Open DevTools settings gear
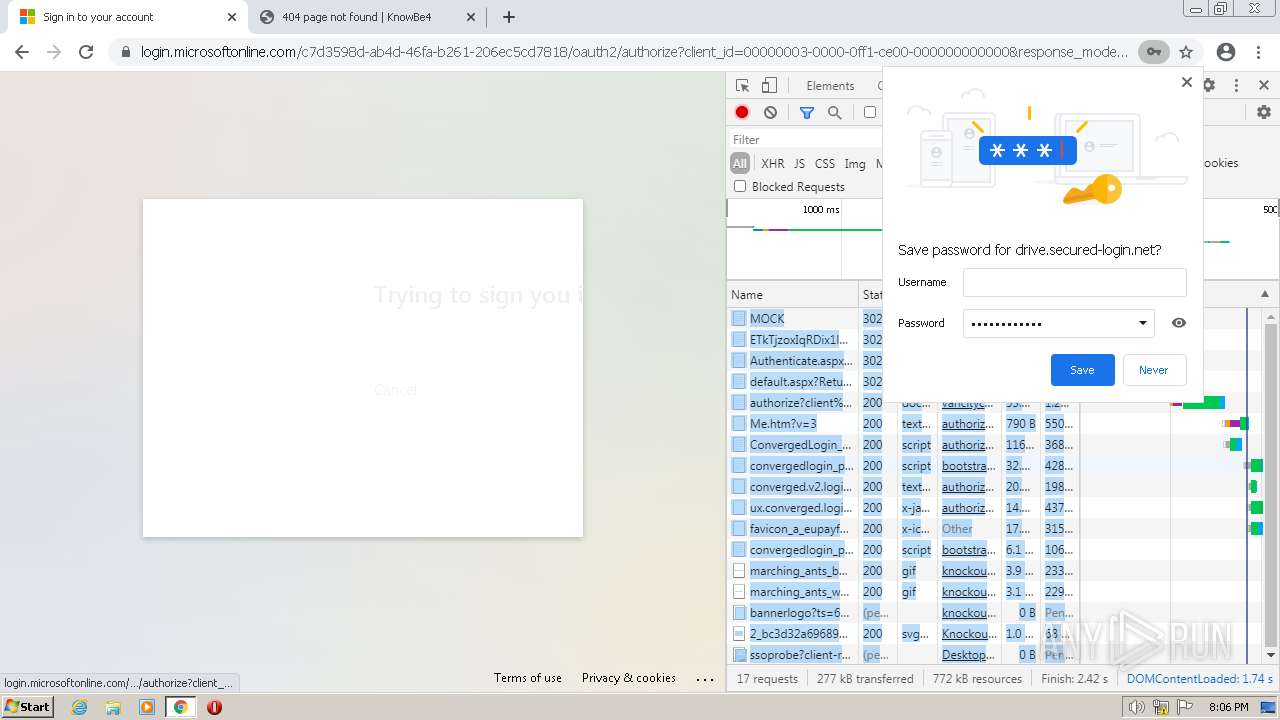Image resolution: width=1280 pixels, height=720 pixels. click(x=1209, y=86)
